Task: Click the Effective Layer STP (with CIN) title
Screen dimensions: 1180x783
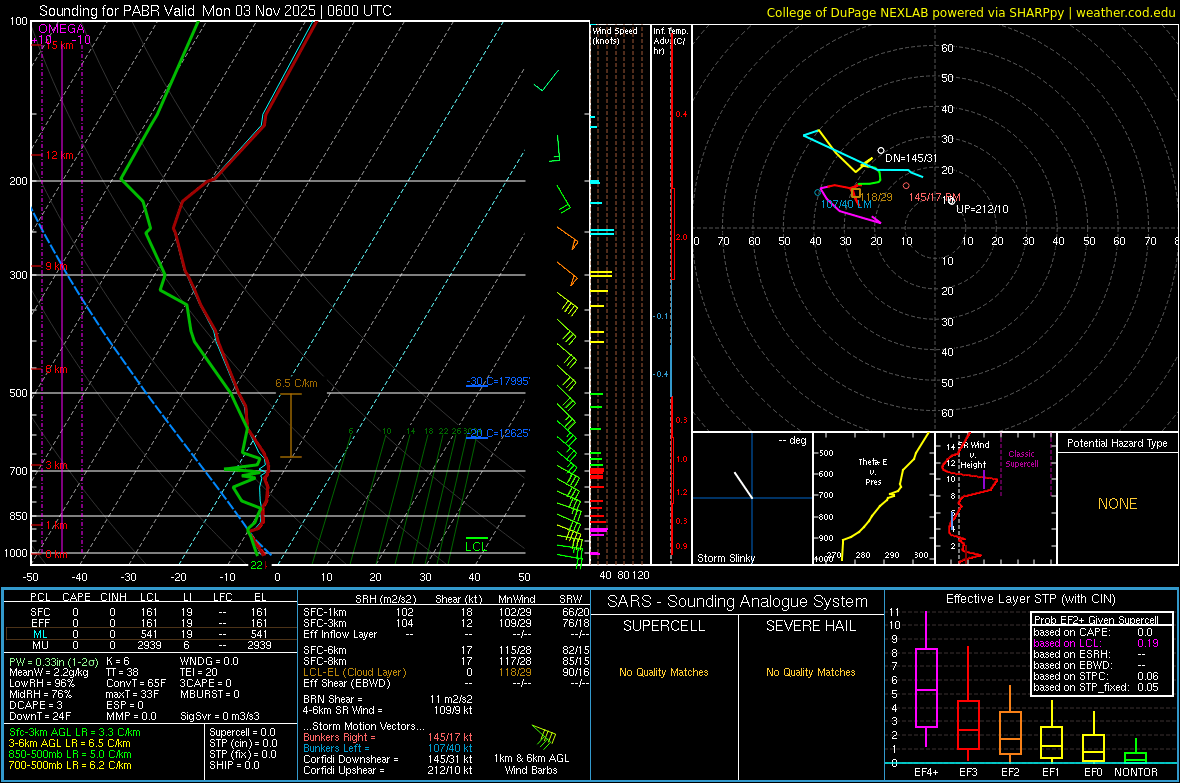Action: pyautogui.click(x=1030, y=599)
